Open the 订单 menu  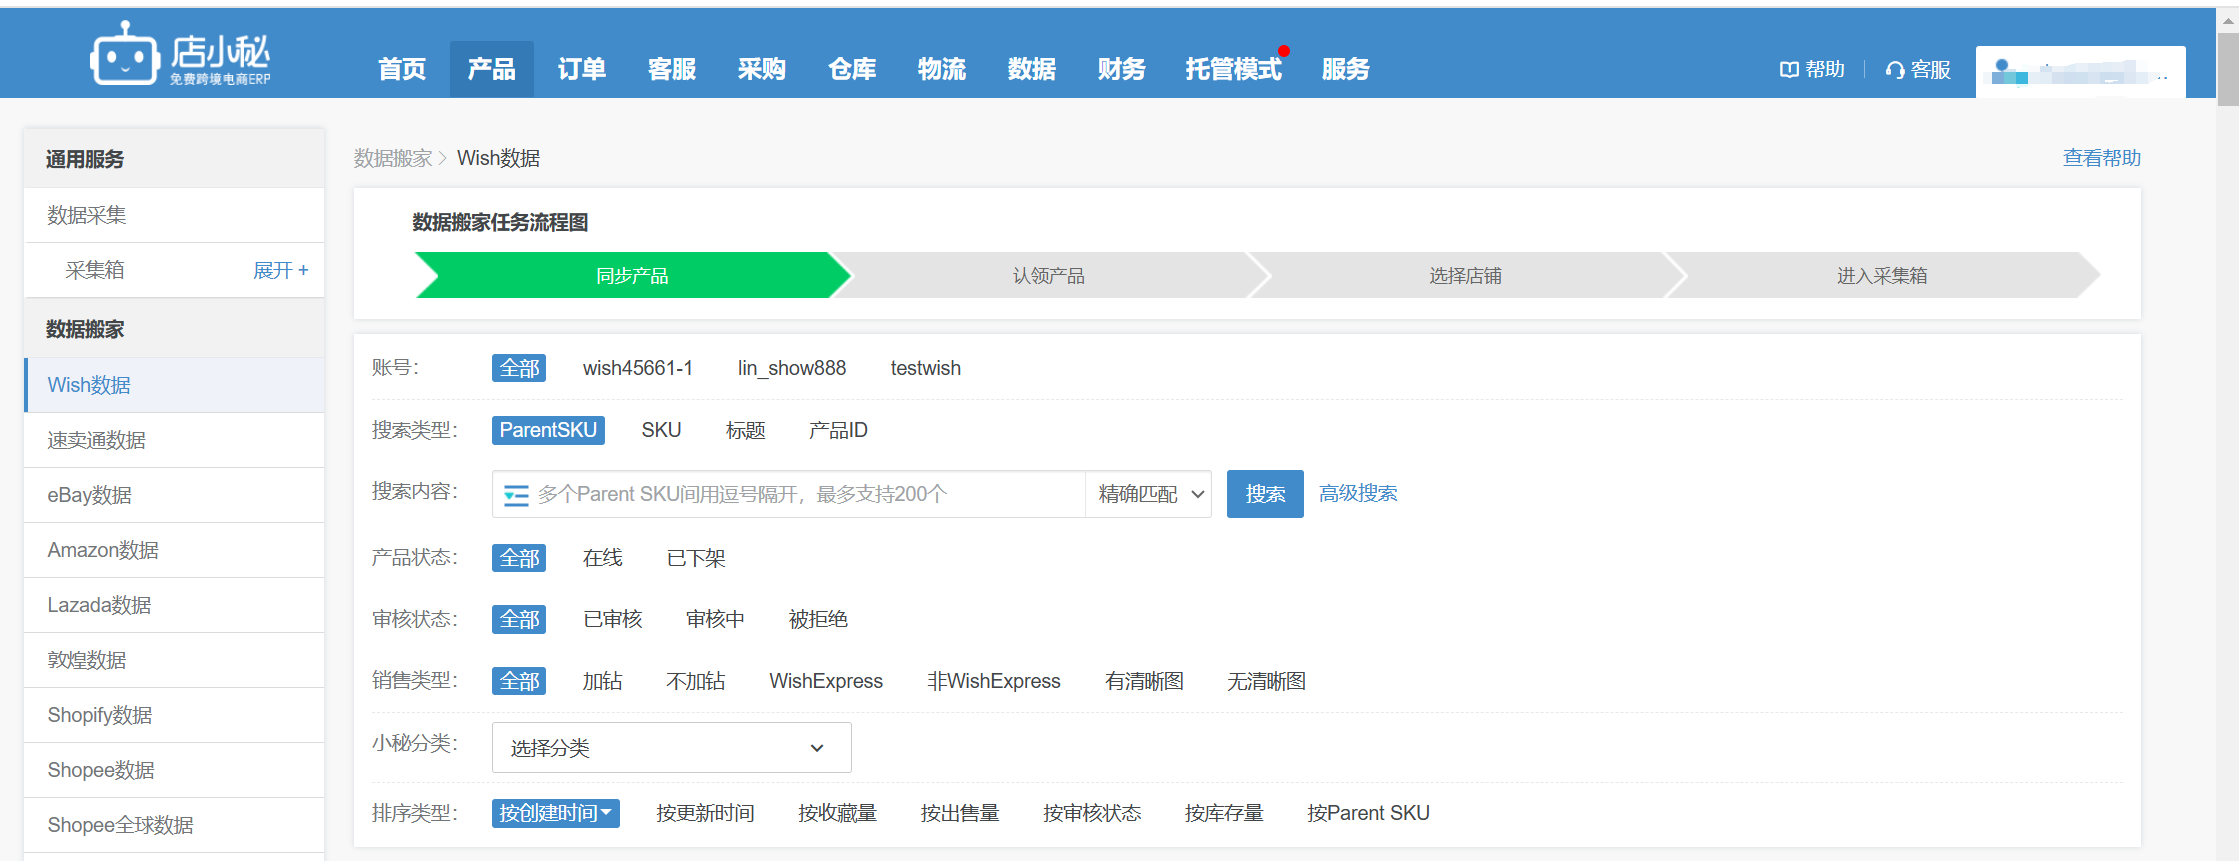tap(581, 69)
